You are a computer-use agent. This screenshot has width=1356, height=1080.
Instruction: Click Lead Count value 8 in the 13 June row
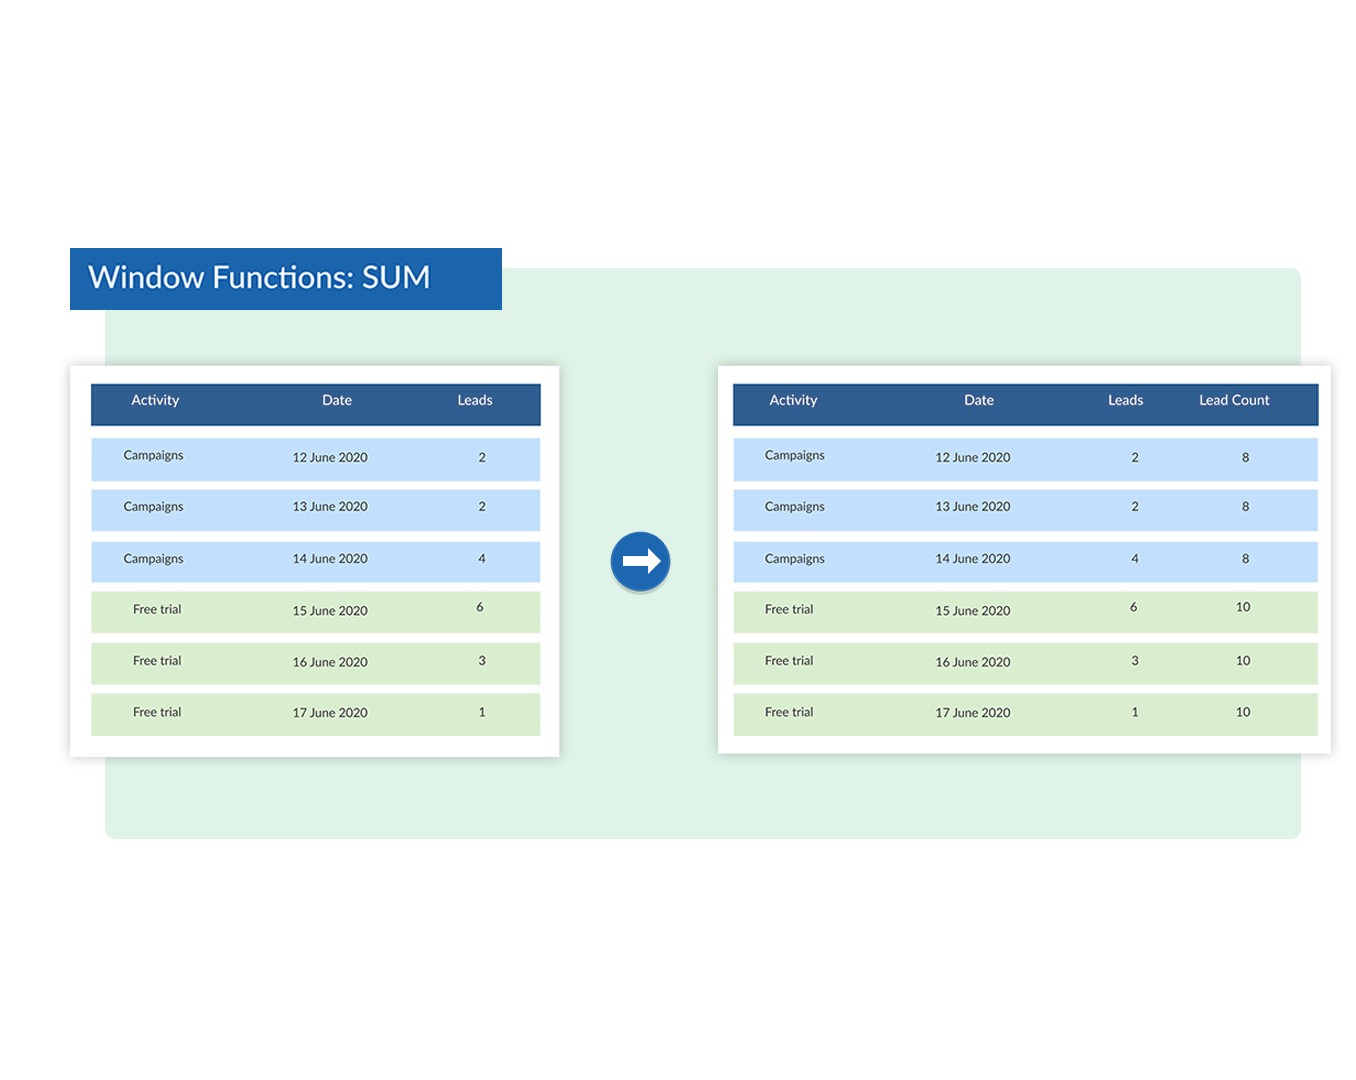tap(1245, 507)
